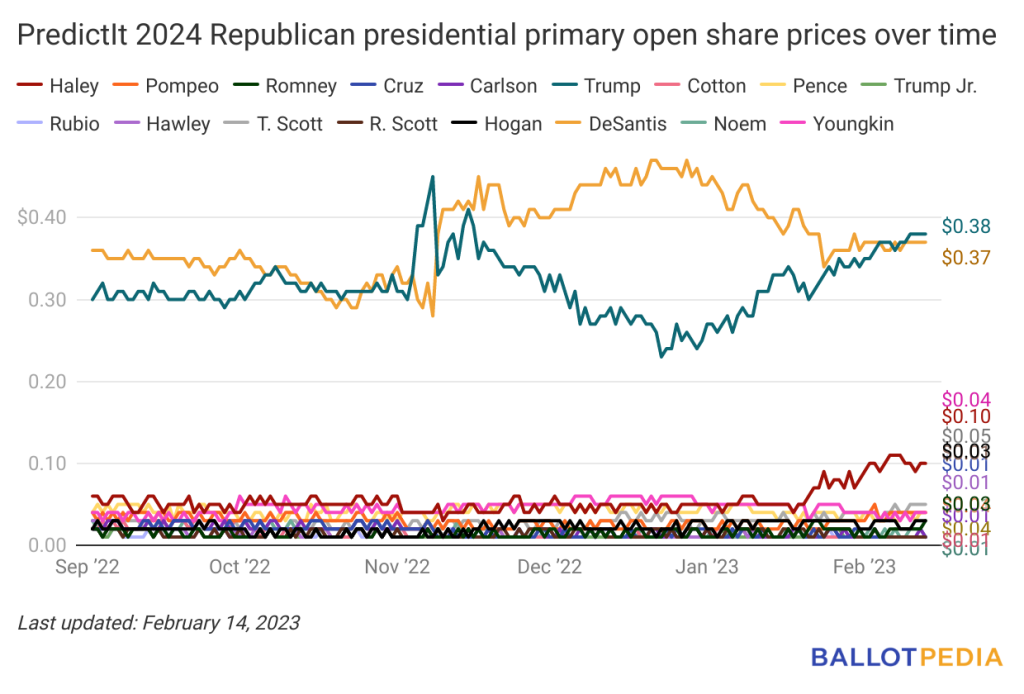Select the Pence legend item
This screenshot has height=694, width=1024.
point(803,86)
